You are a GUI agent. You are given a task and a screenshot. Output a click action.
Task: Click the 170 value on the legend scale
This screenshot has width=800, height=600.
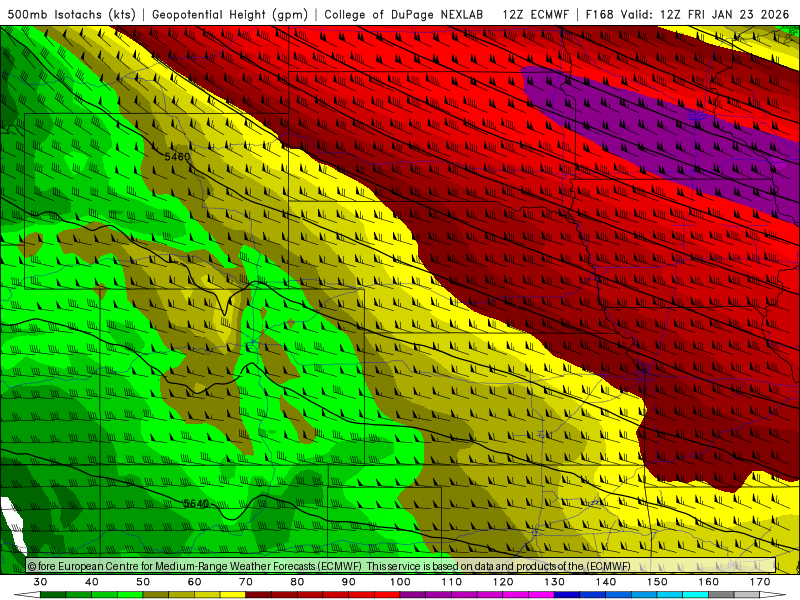pyautogui.click(x=760, y=582)
